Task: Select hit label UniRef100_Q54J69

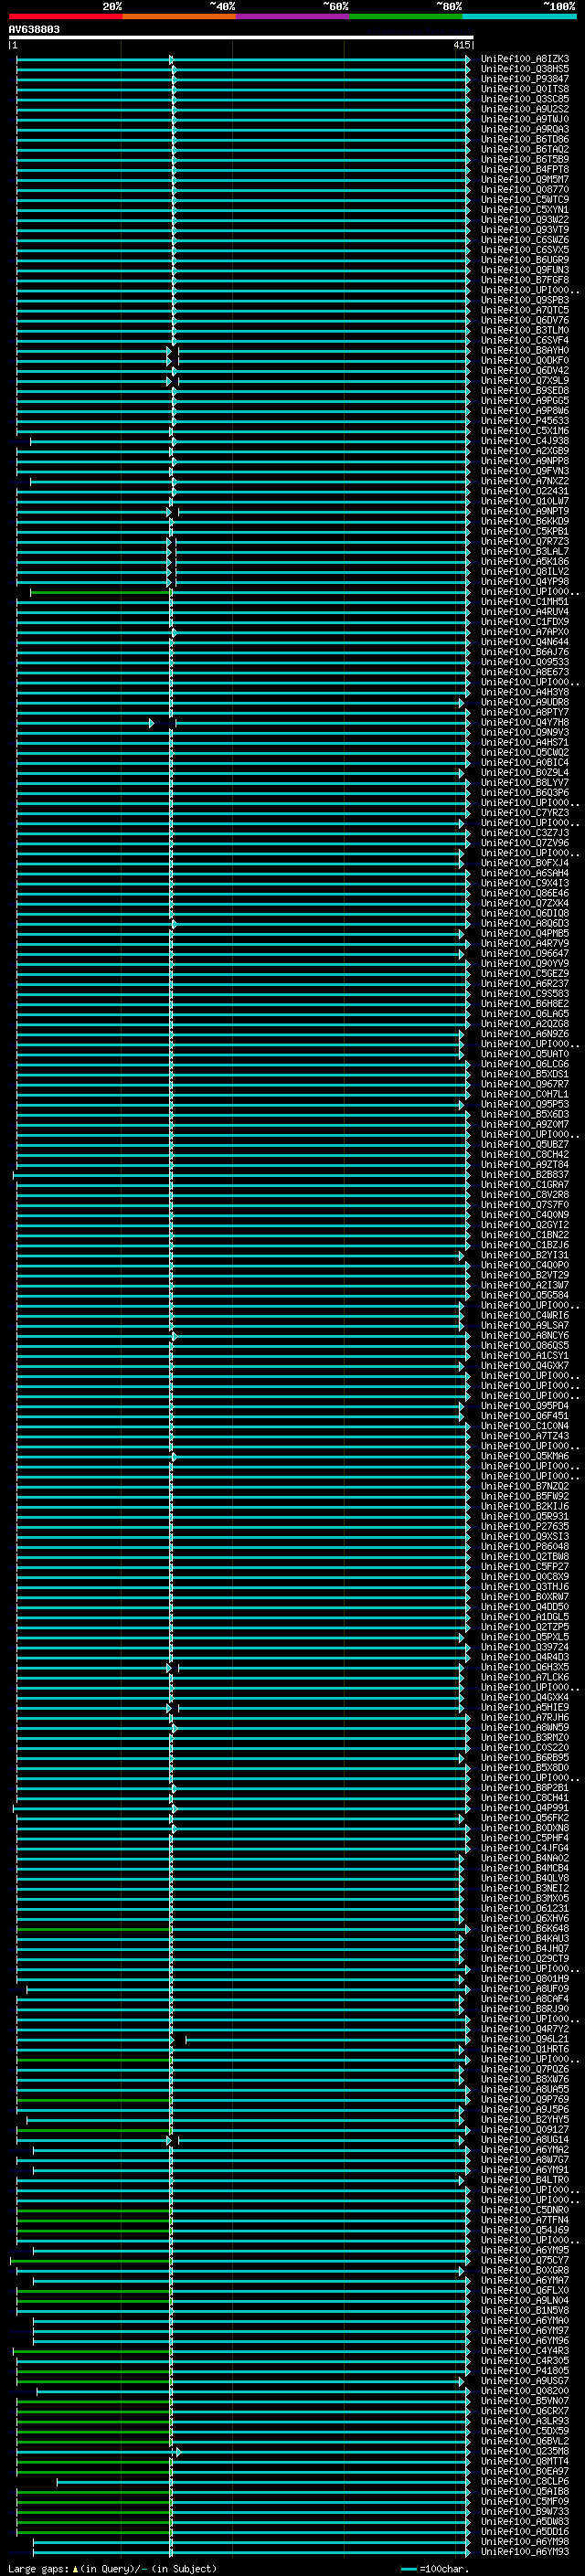Action: point(525,2229)
